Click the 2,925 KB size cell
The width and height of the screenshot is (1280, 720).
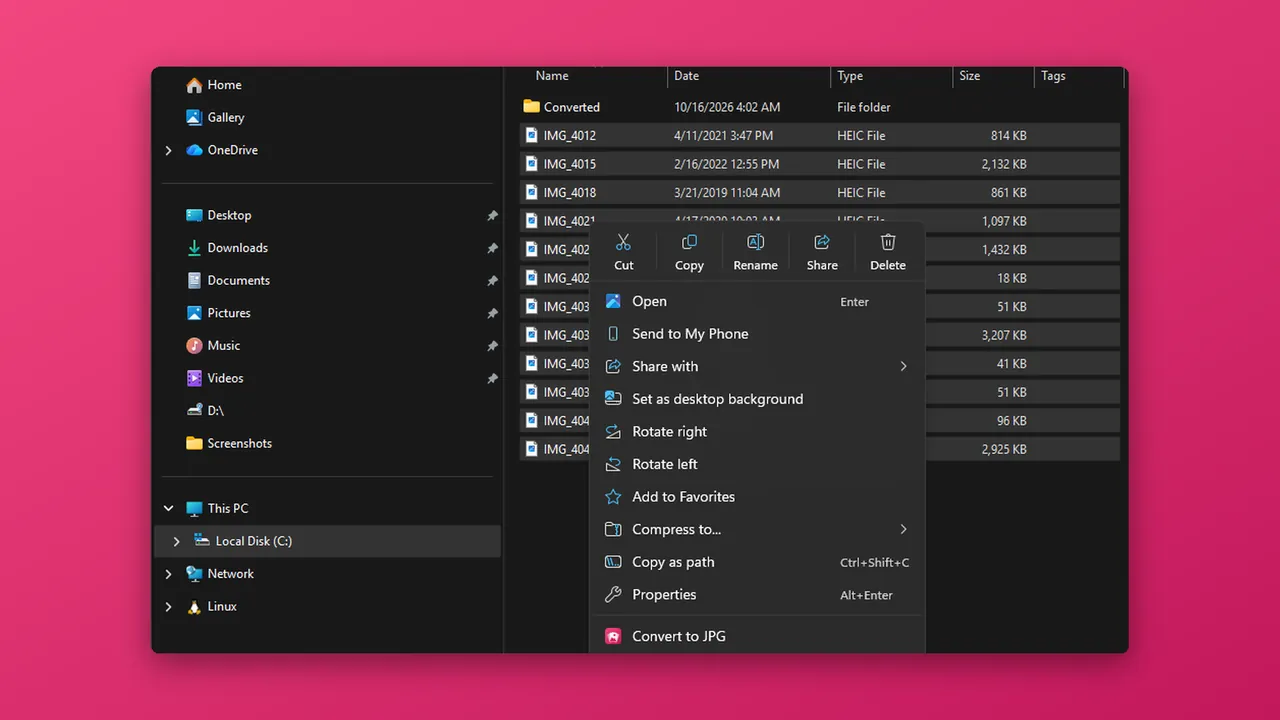tap(1004, 449)
